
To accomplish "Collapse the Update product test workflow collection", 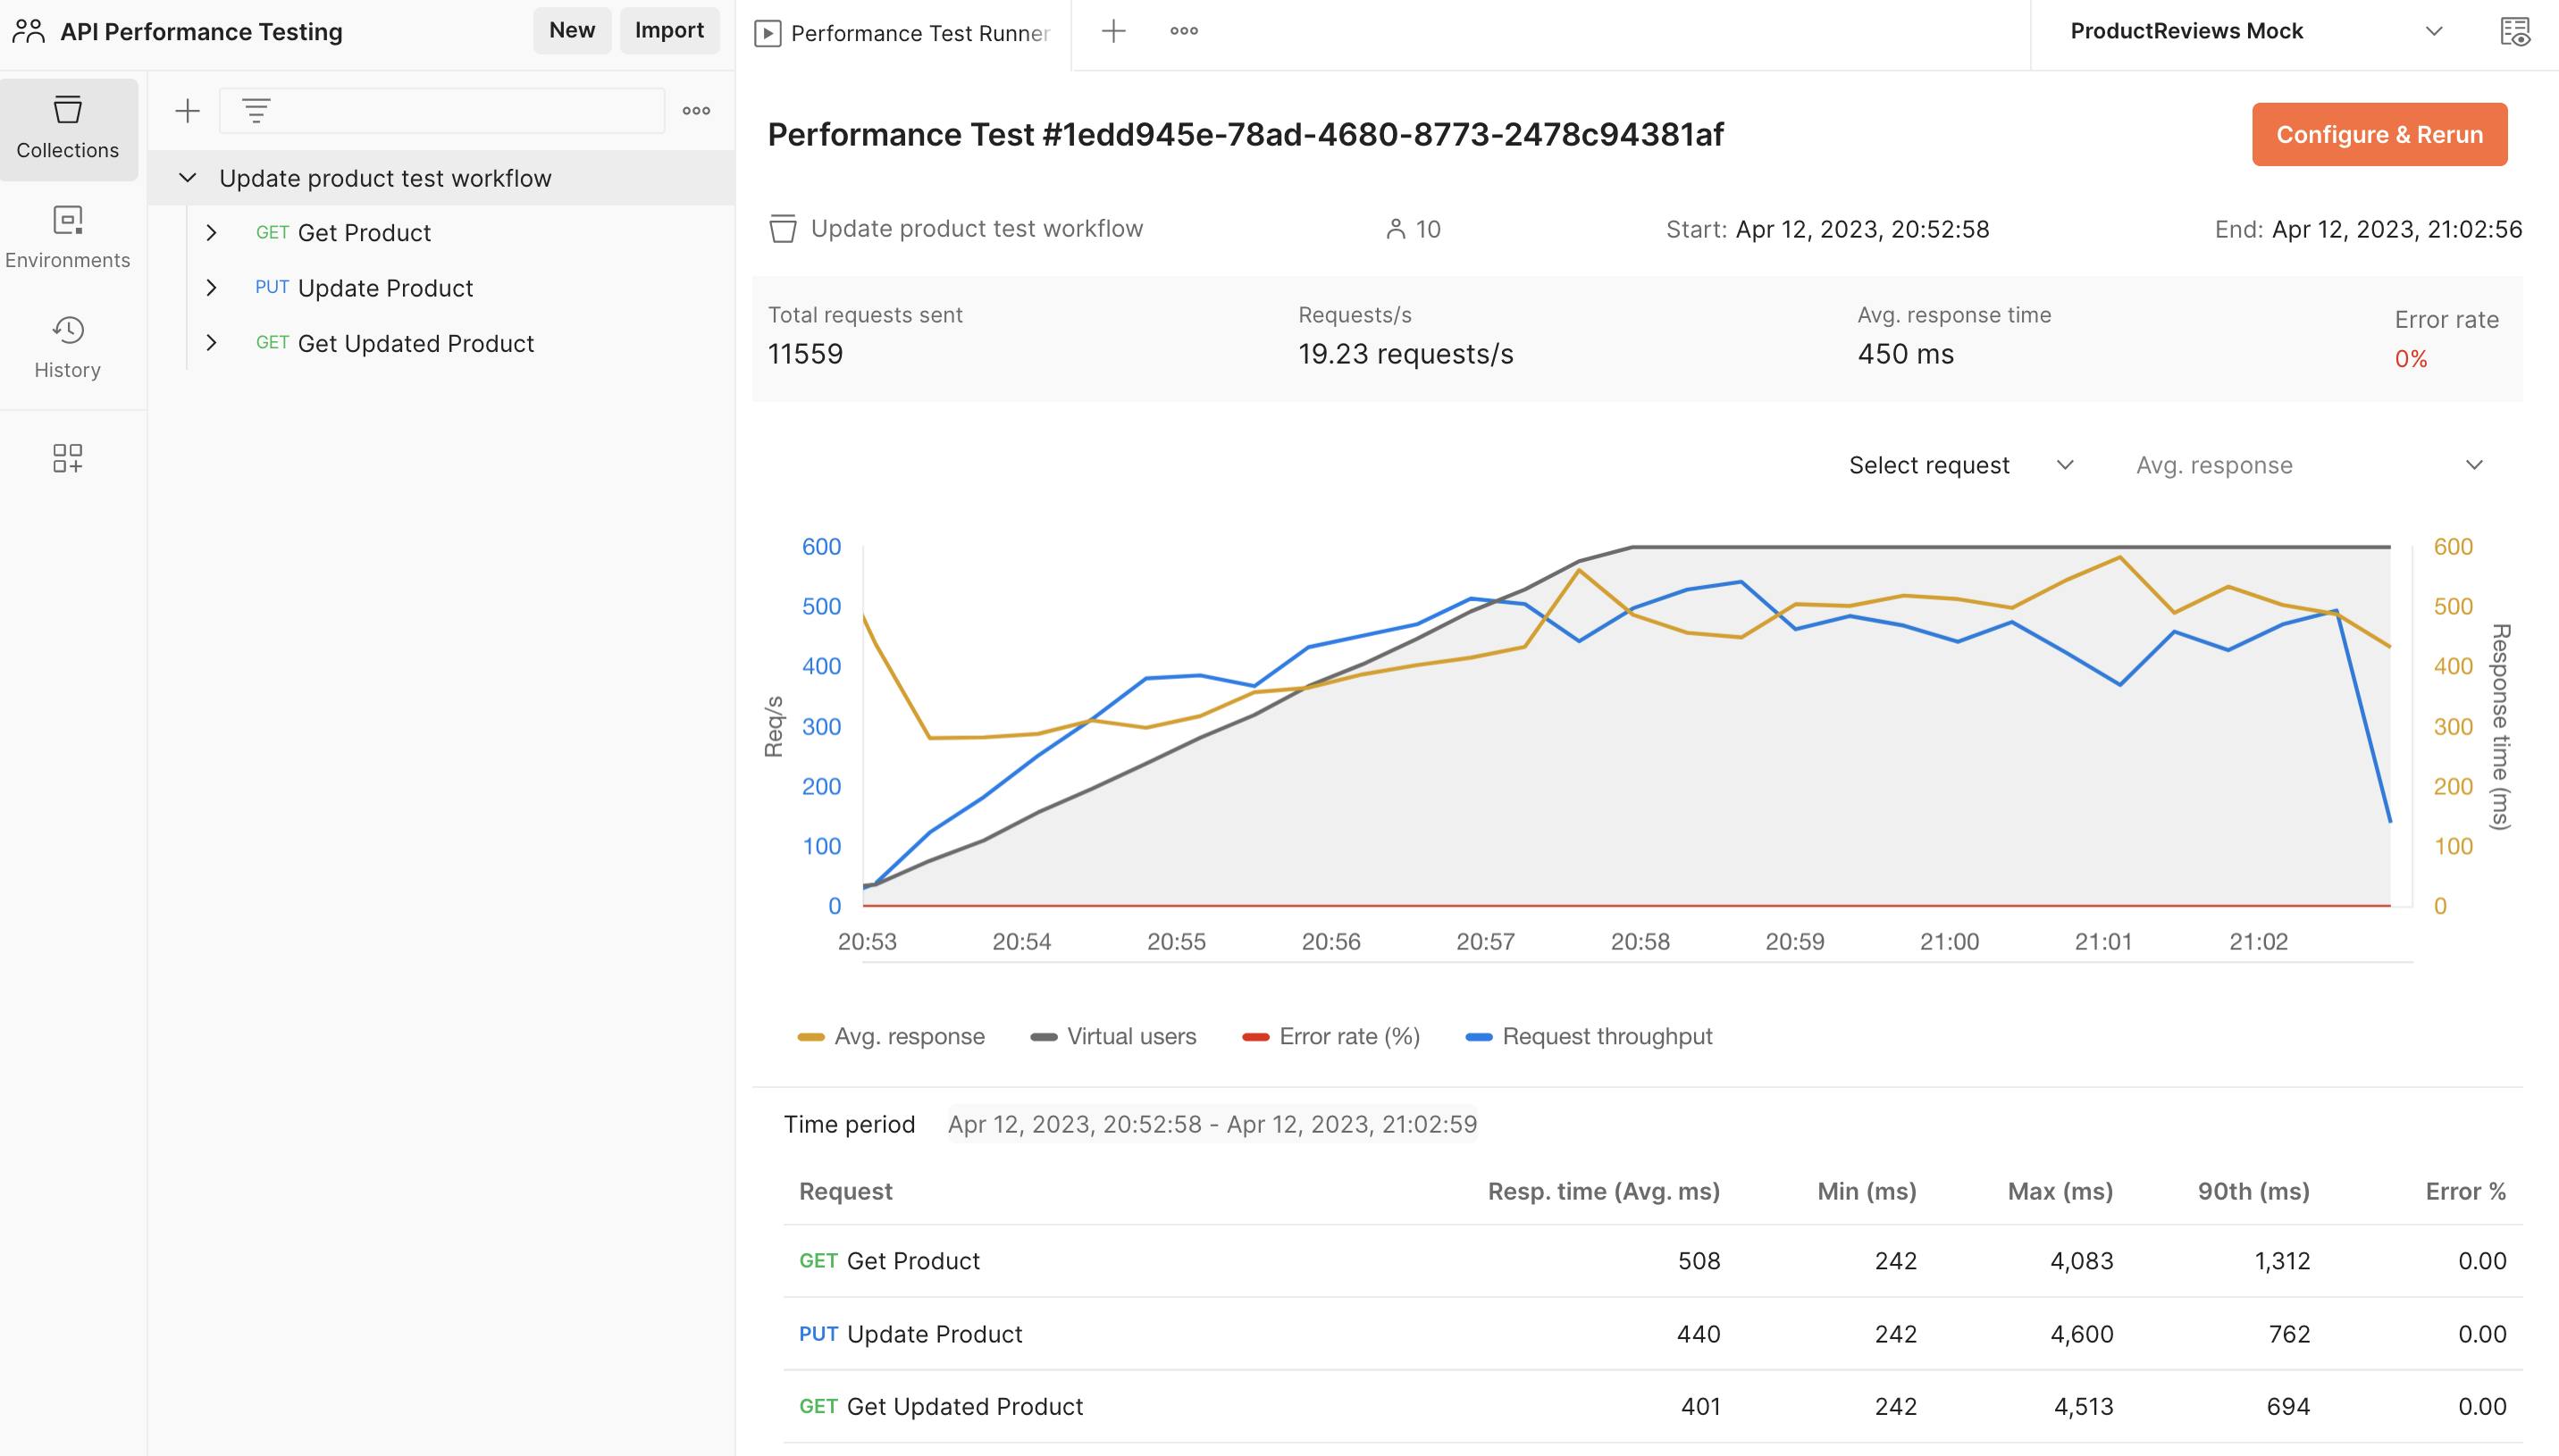I will [187, 178].
